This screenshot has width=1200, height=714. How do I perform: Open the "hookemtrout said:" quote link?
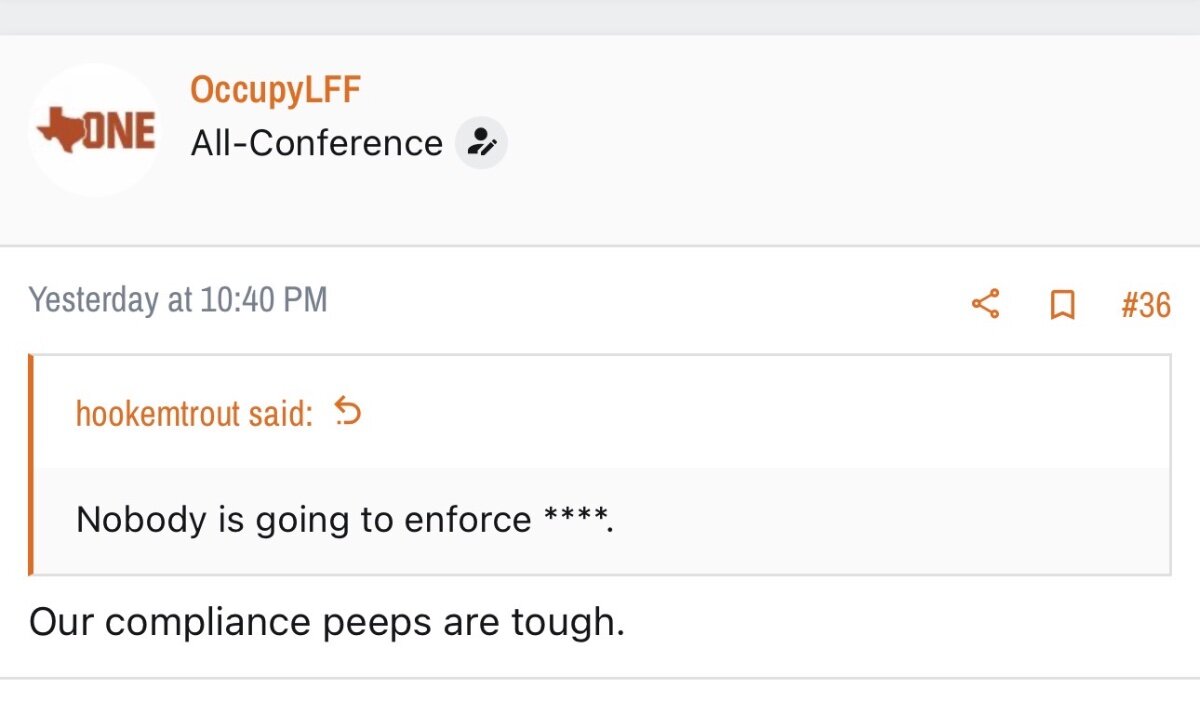[194, 413]
